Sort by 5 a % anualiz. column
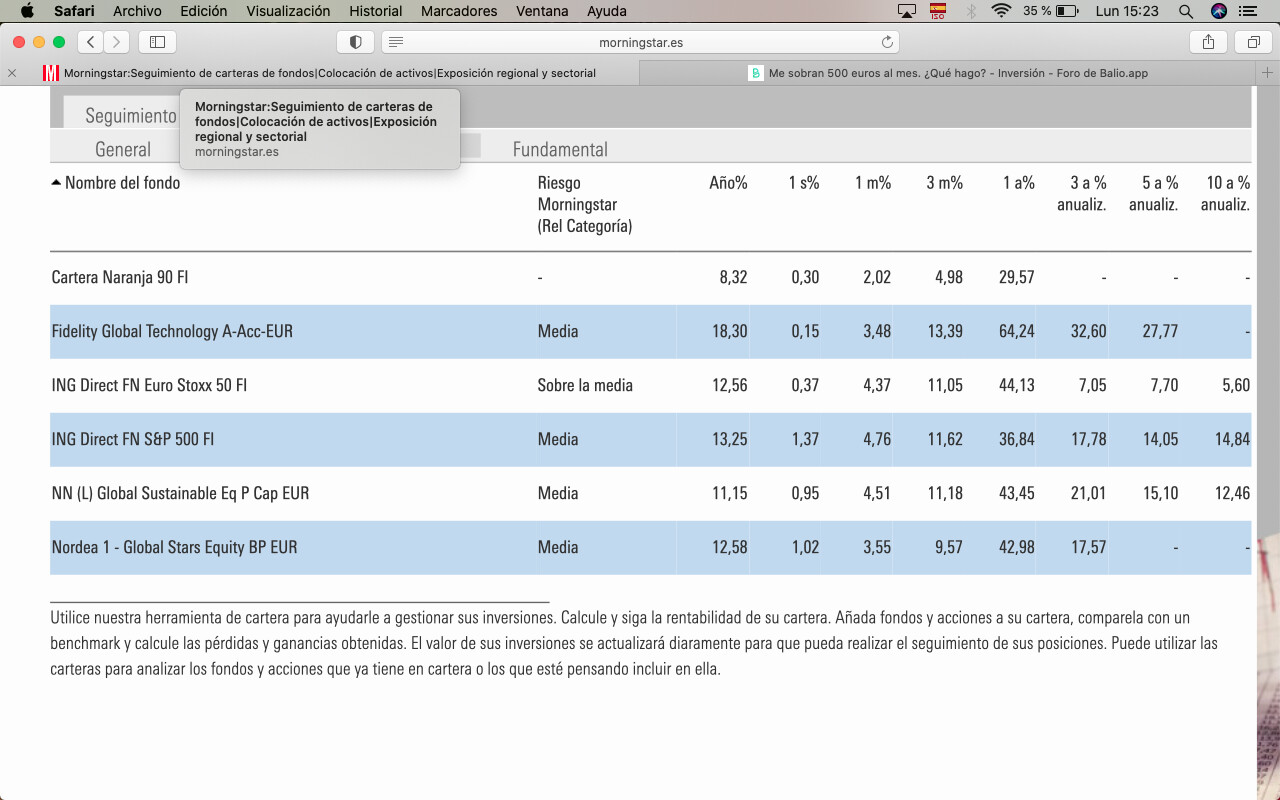The width and height of the screenshot is (1280, 800). click(x=1154, y=193)
